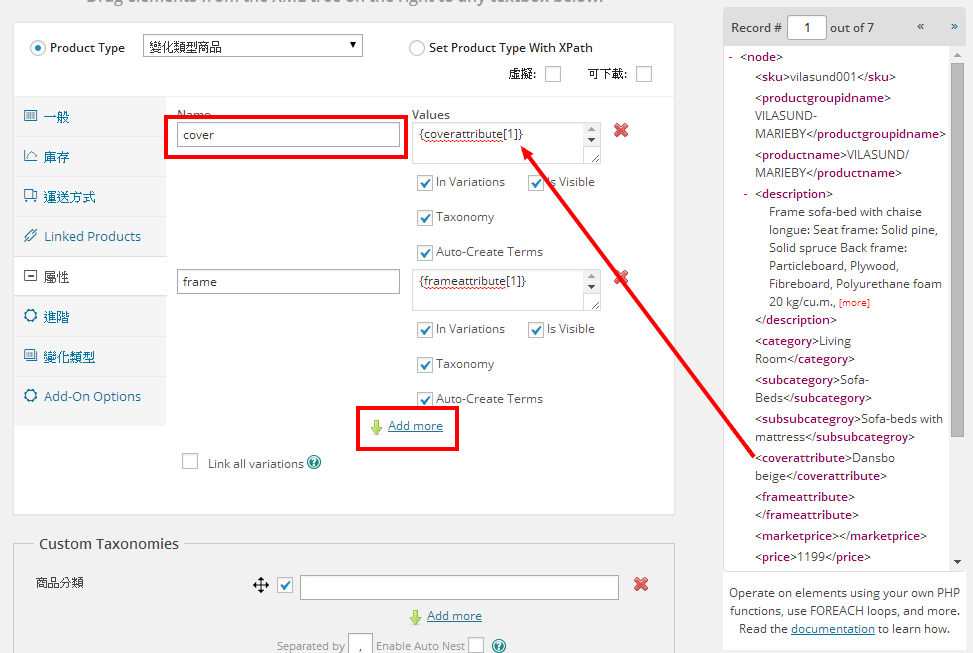Go to previous record arrow
973x653 pixels.
[x=920, y=27]
